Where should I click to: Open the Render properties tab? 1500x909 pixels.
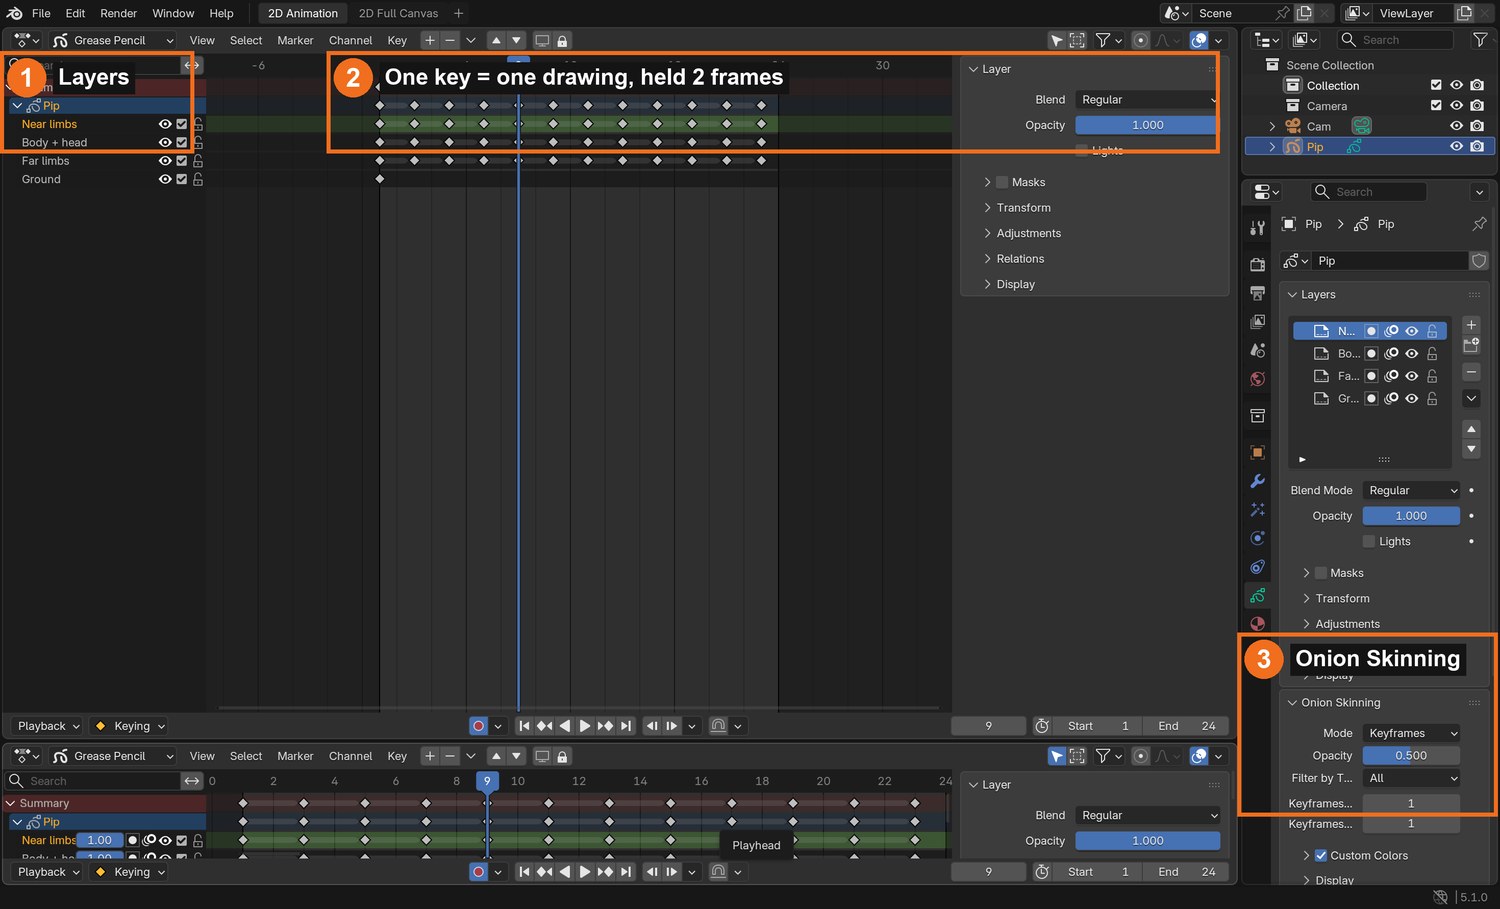click(1258, 264)
